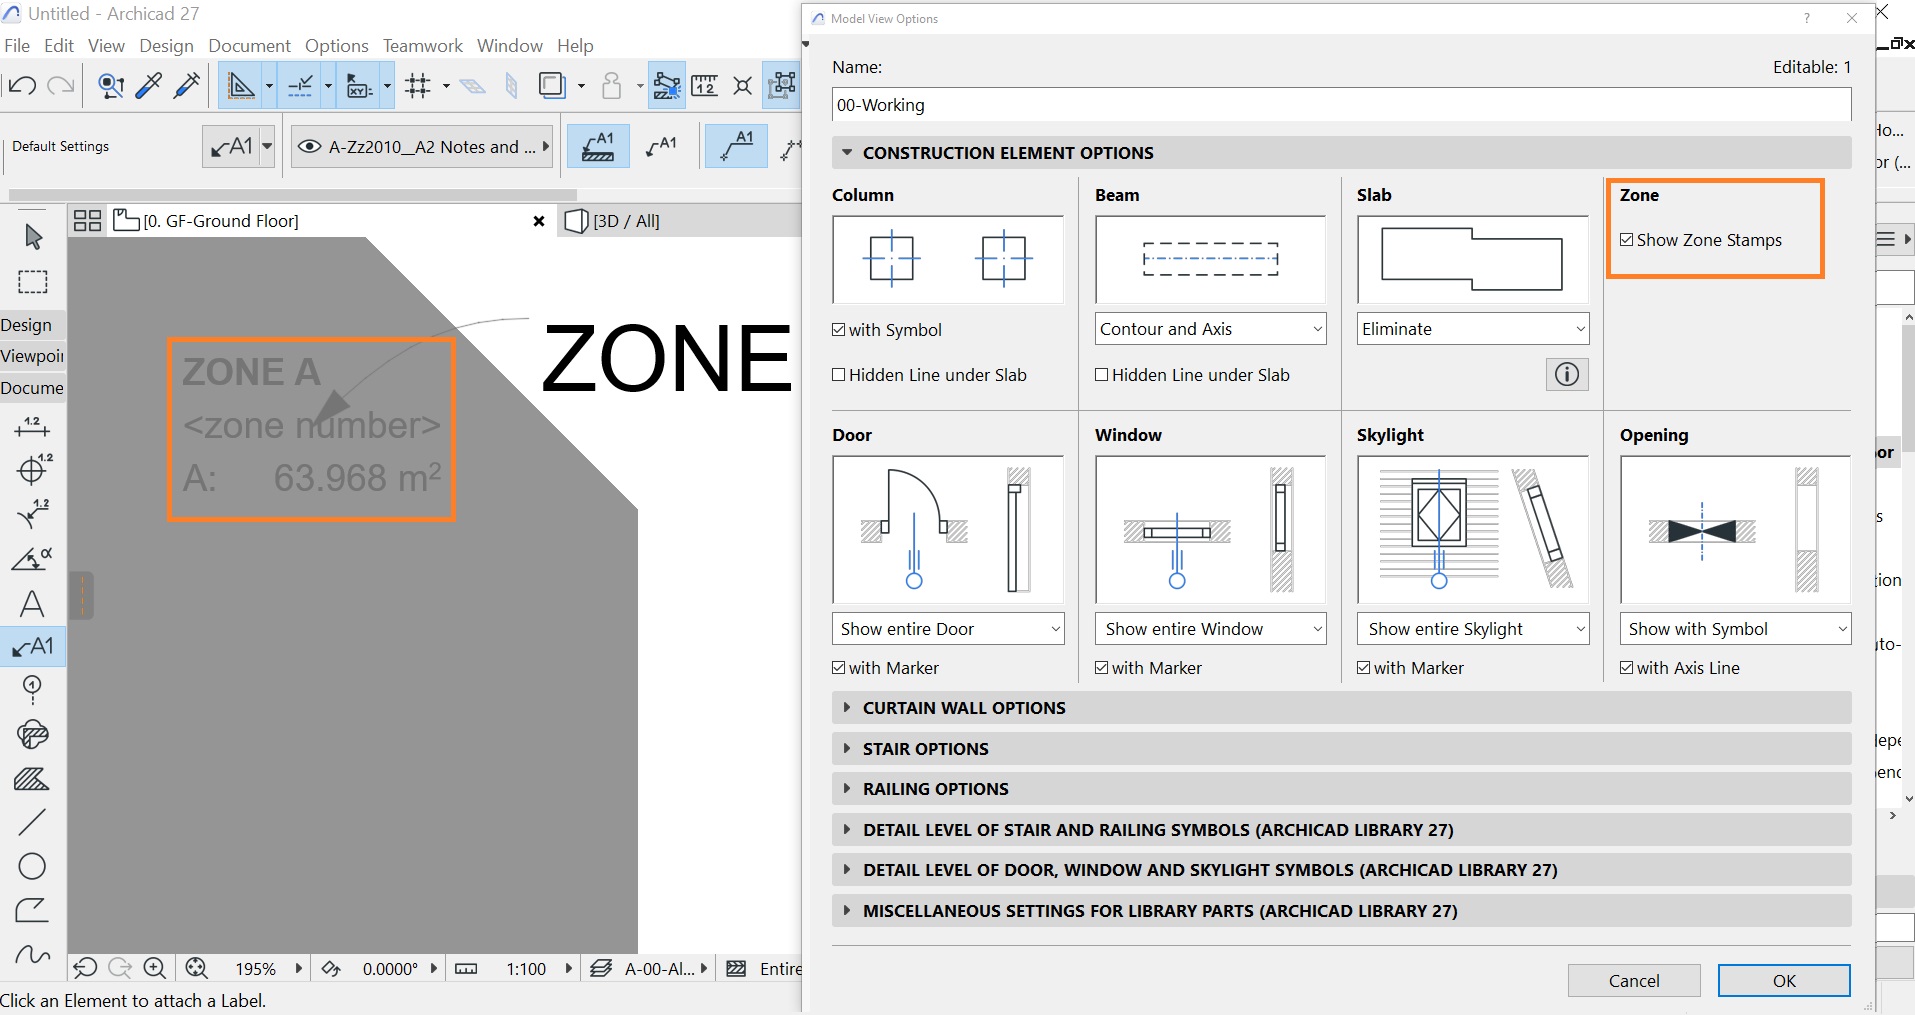
Task: Select the Line tool
Action: point(32,822)
